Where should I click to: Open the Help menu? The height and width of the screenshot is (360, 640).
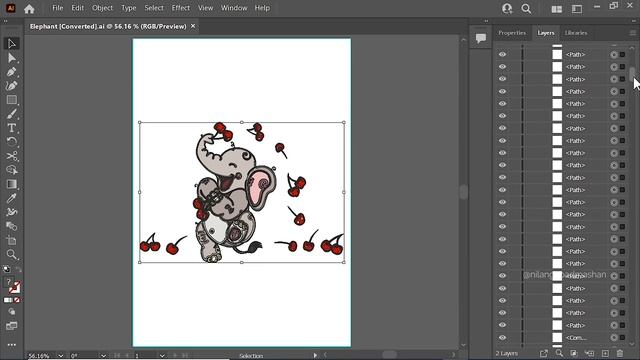click(x=262, y=8)
